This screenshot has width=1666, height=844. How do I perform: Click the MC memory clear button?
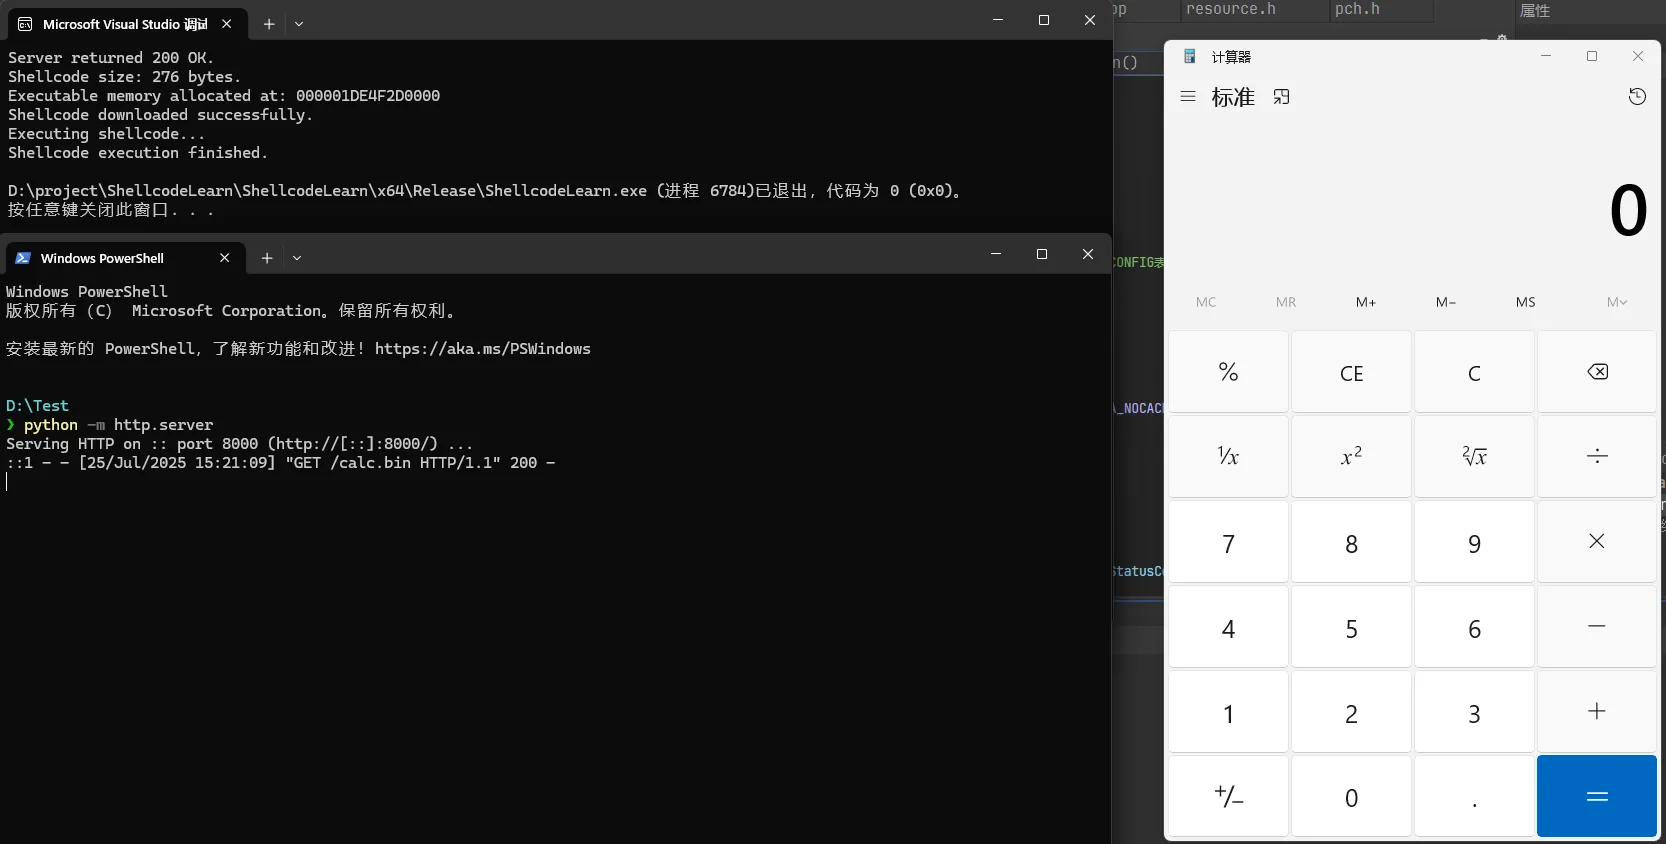(x=1206, y=302)
